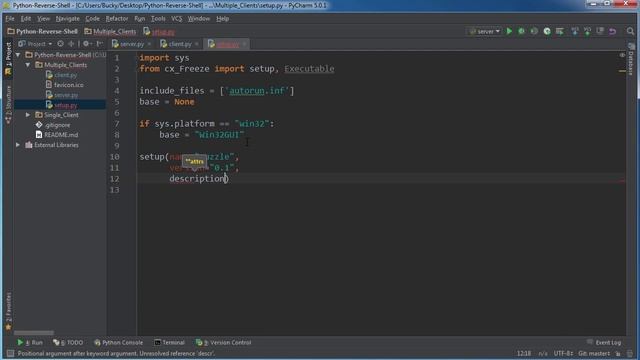Open the Tools menu

pyautogui.click(x=158, y=19)
